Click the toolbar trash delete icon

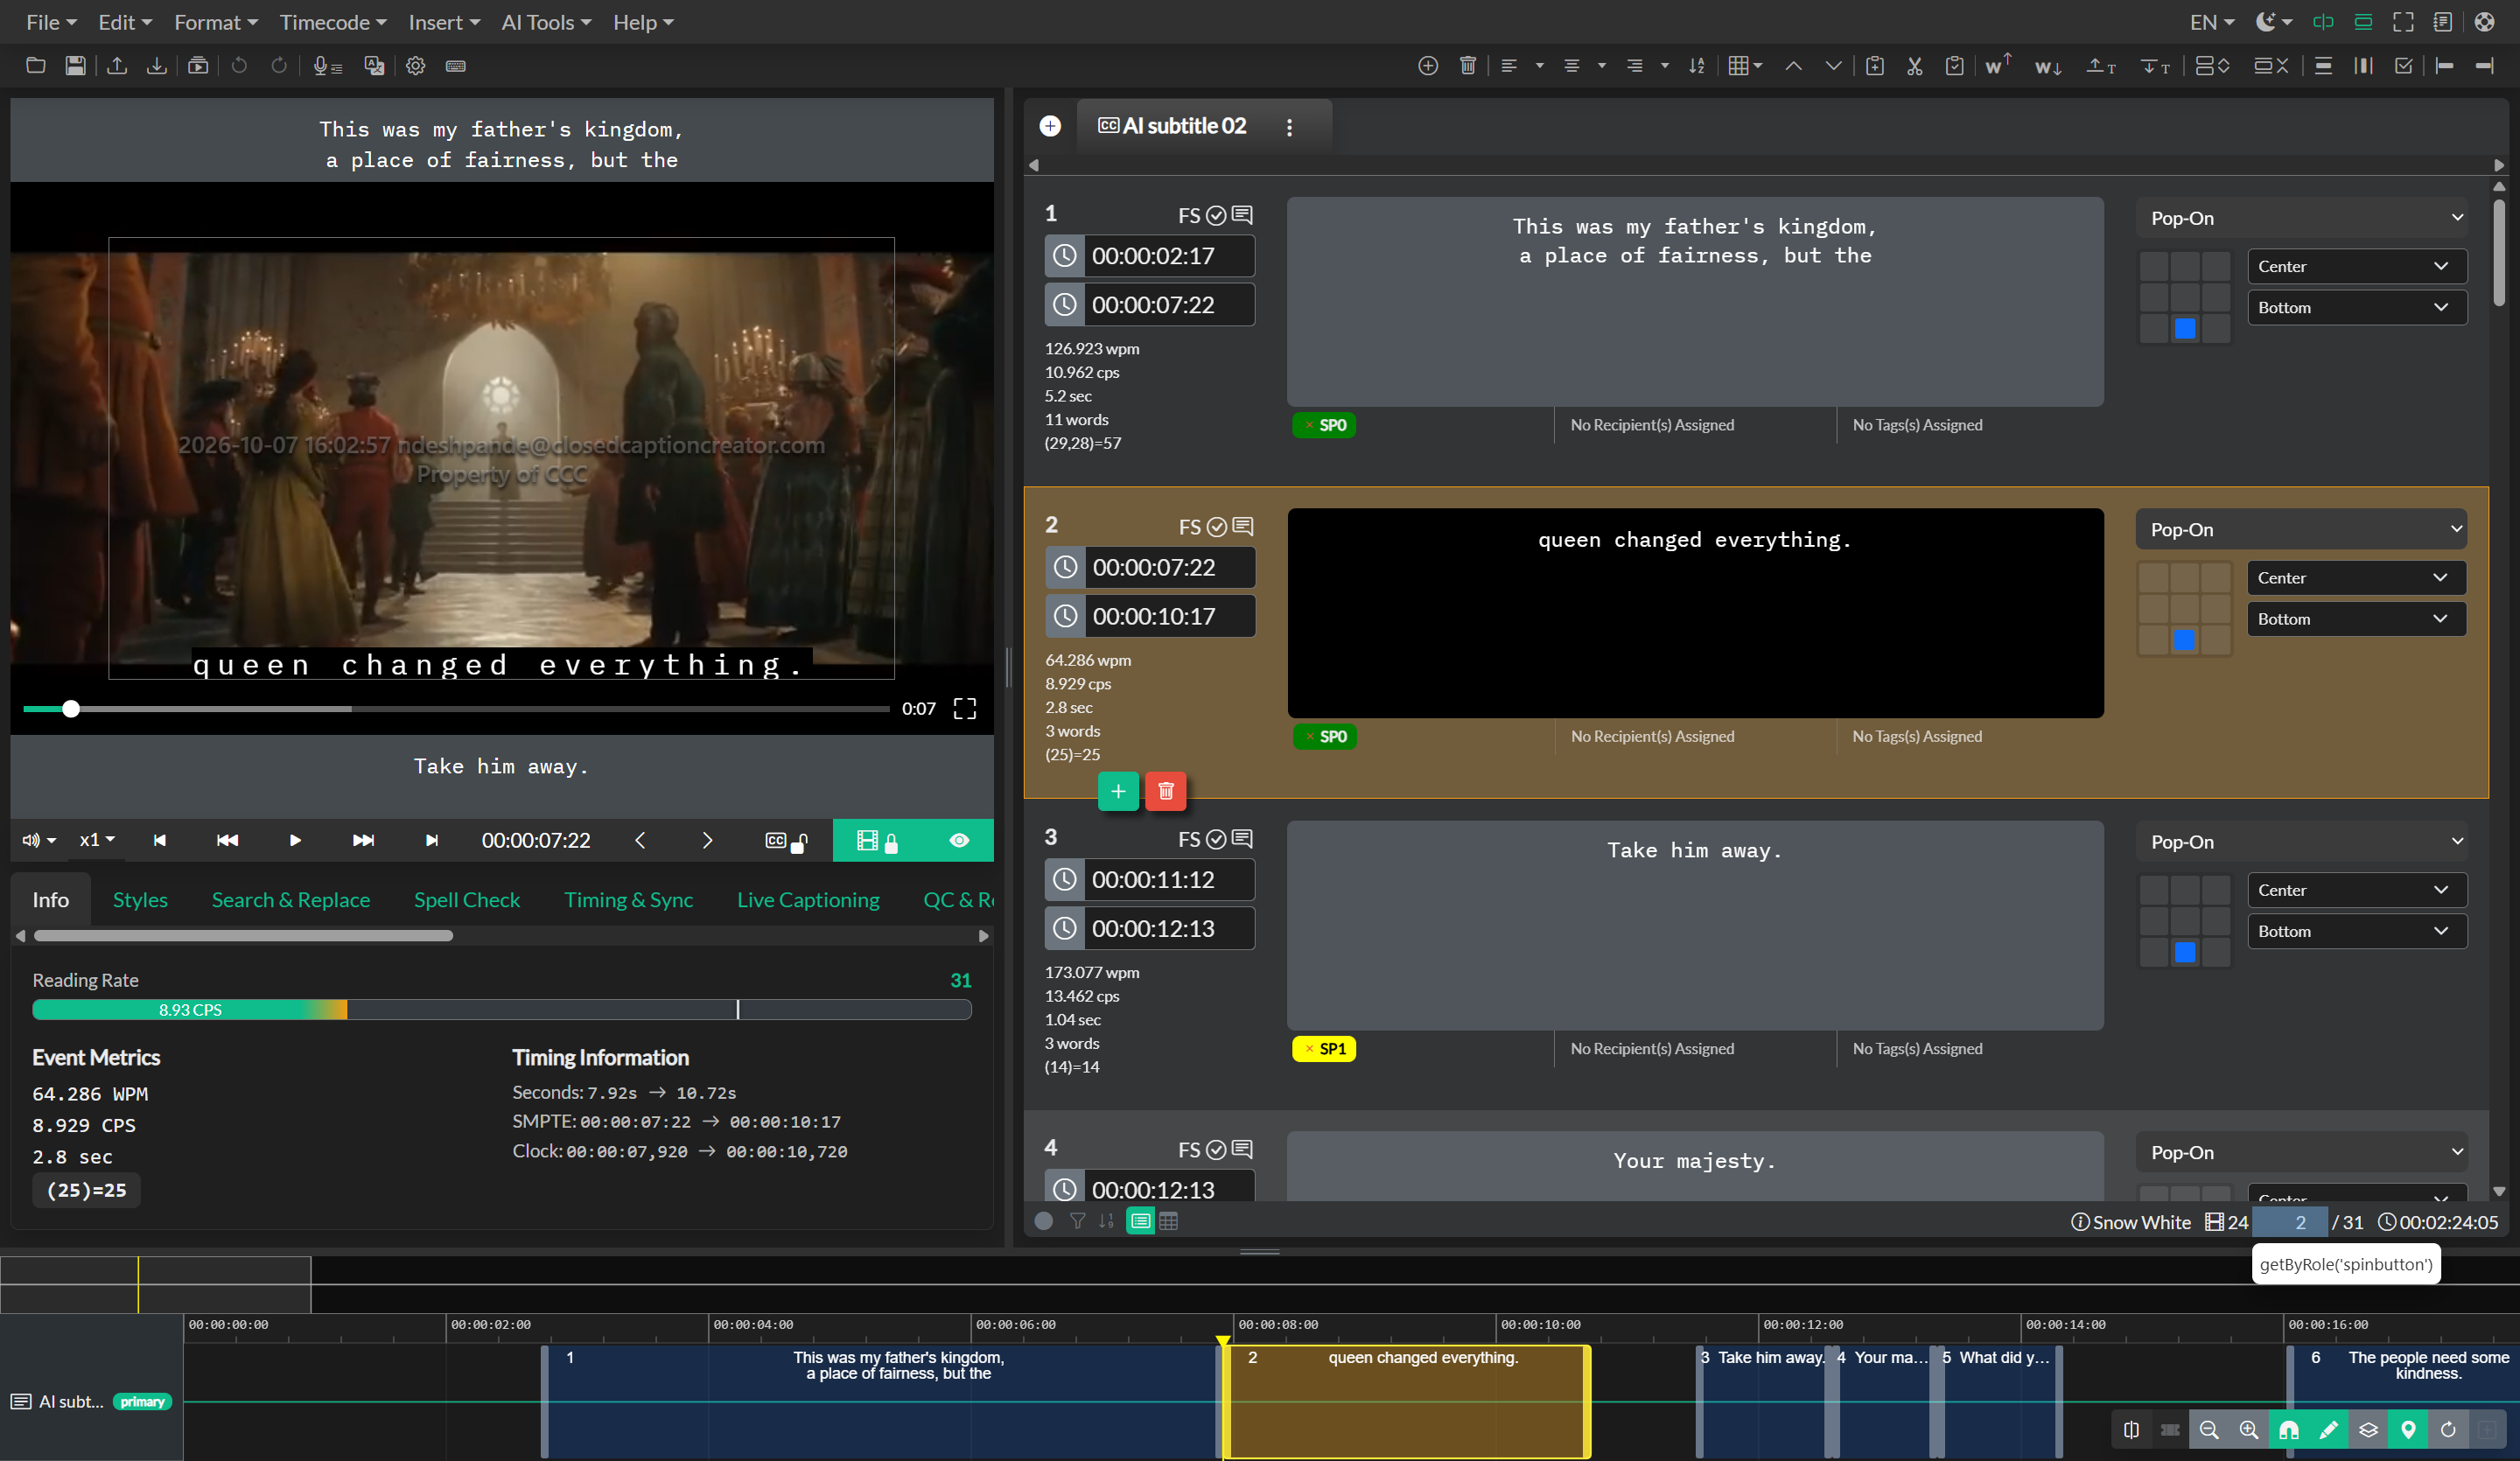[1468, 66]
